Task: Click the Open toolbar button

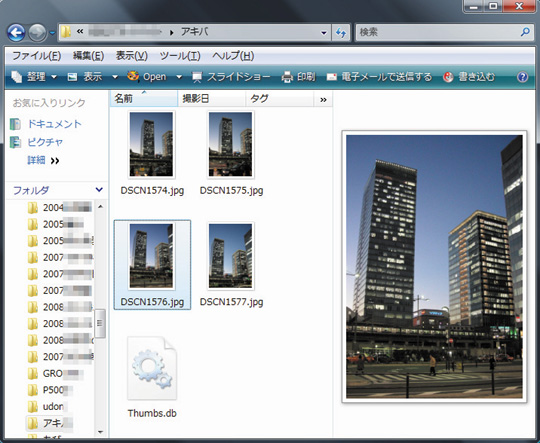Action: [x=147, y=76]
